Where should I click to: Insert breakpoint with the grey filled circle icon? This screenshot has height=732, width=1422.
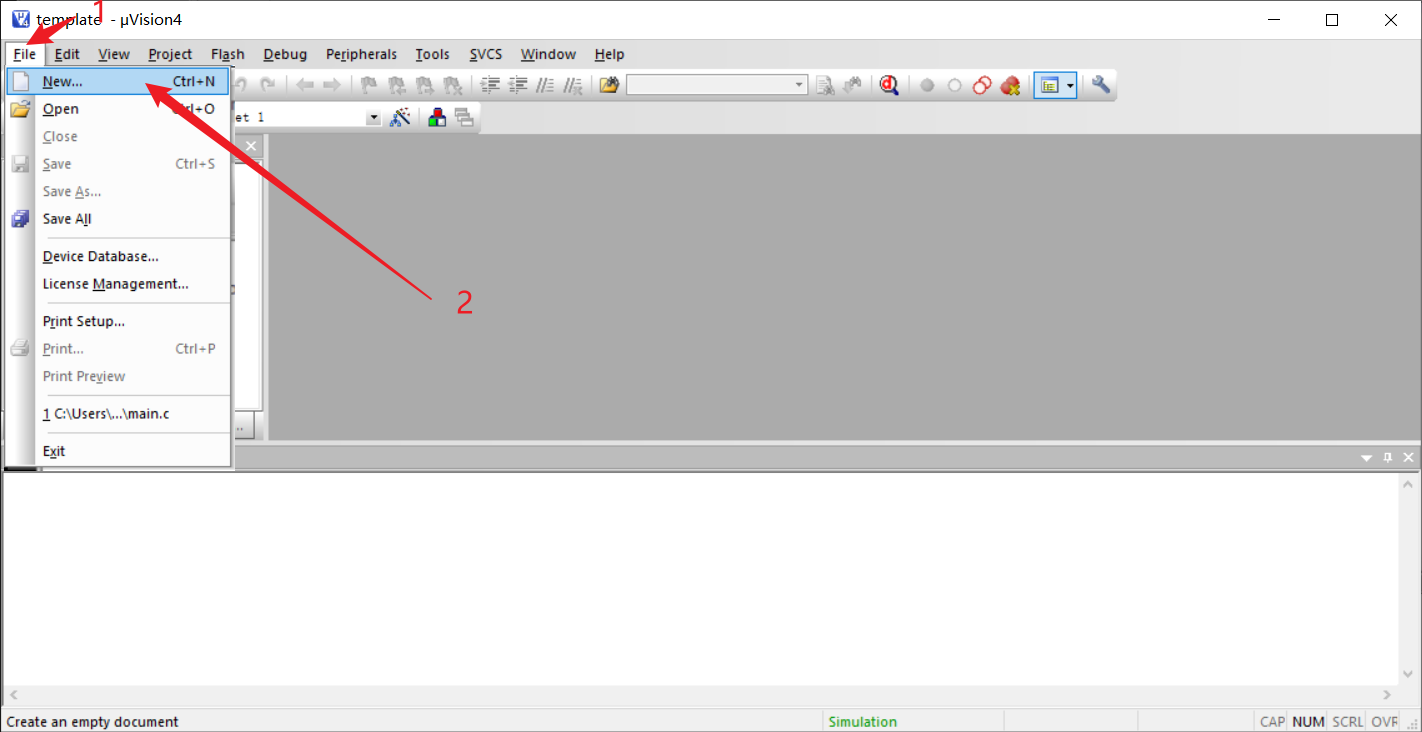click(x=927, y=86)
